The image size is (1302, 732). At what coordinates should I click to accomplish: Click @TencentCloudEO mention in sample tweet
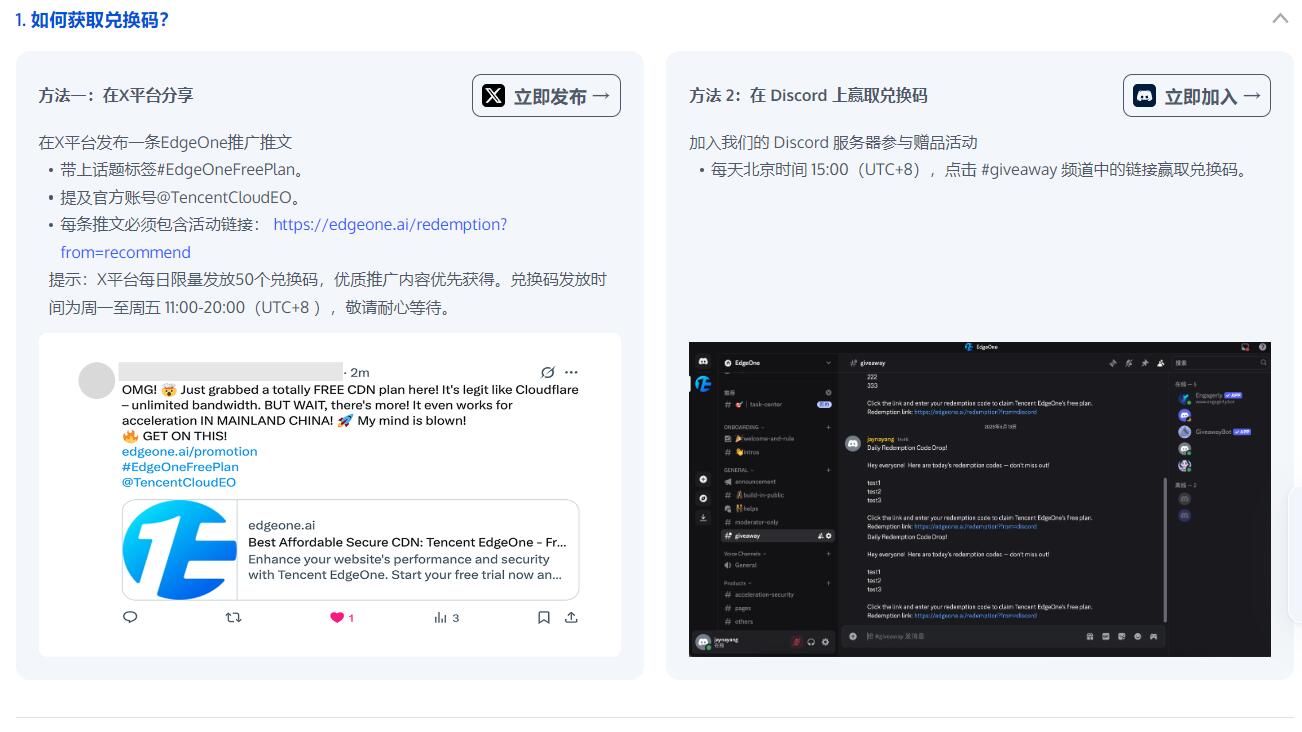(179, 482)
